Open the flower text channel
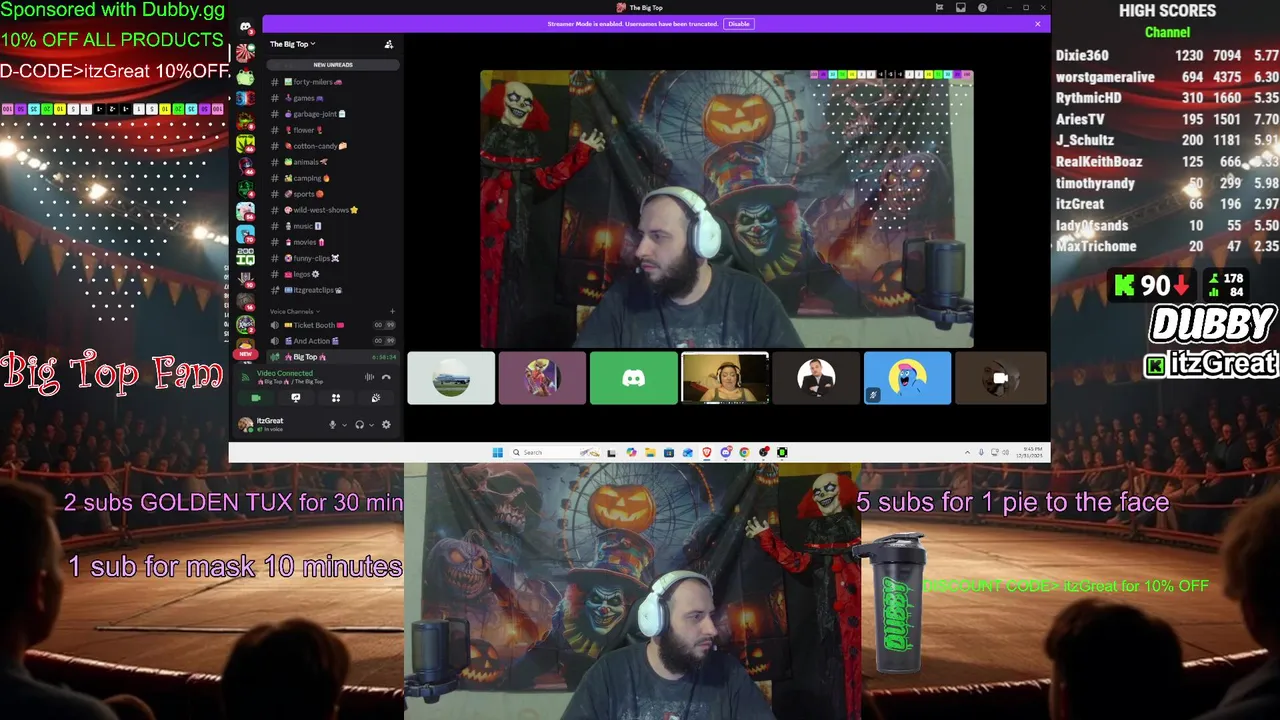The width and height of the screenshot is (1280, 720). coord(332,130)
